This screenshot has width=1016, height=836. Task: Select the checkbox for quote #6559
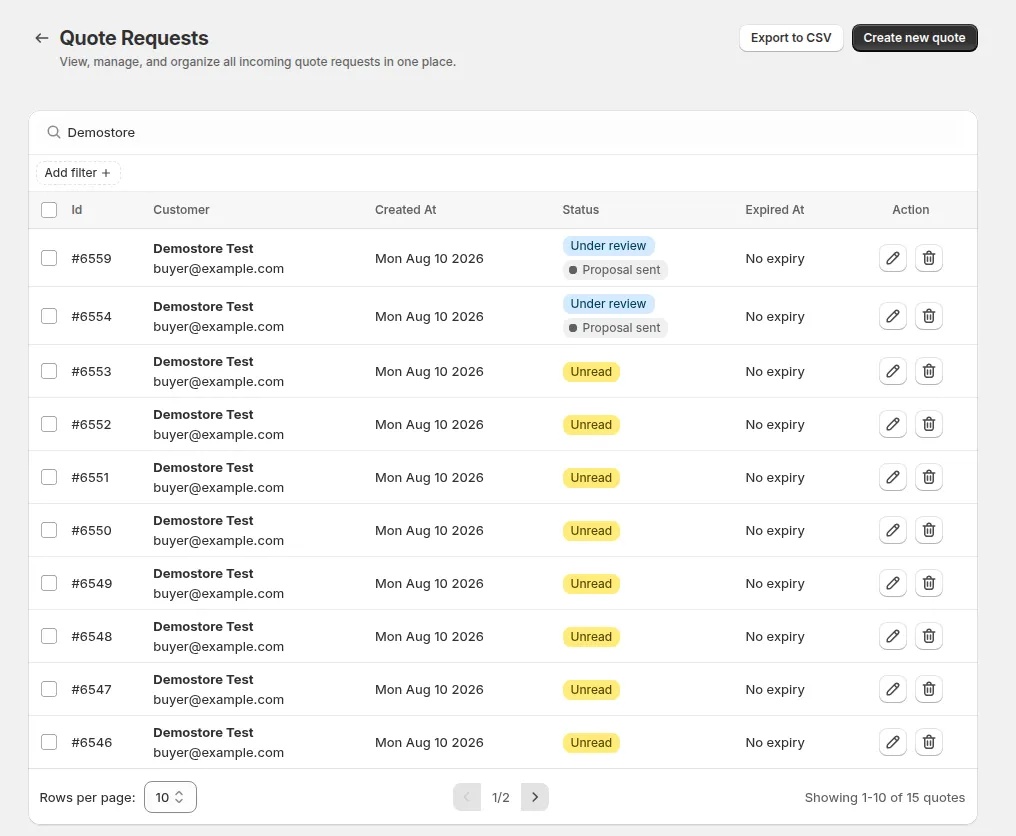[x=49, y=258]
